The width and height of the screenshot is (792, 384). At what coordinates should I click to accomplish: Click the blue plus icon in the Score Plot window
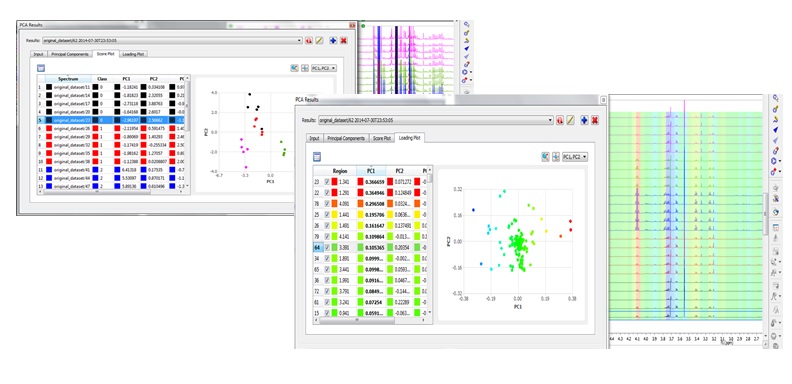pyautogui.click(x=333, y=40)
